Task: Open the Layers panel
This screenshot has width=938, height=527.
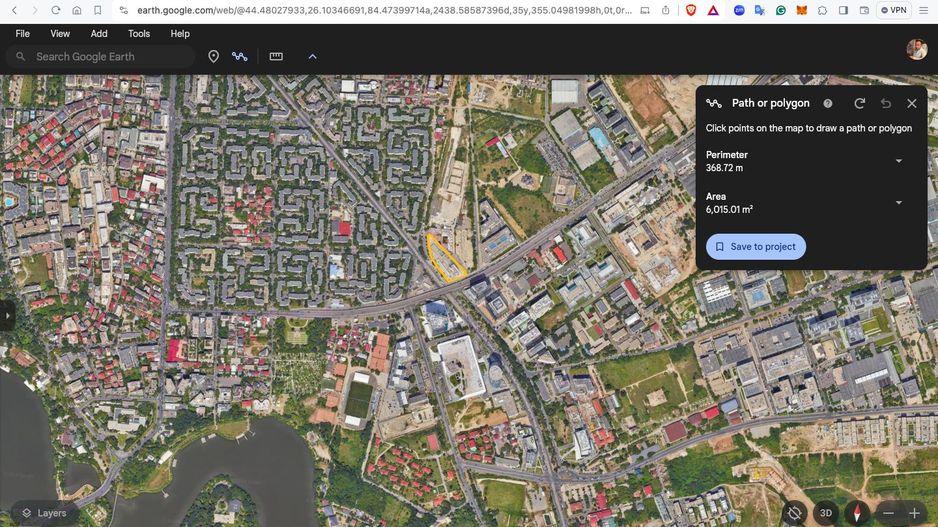Action: 42,513
